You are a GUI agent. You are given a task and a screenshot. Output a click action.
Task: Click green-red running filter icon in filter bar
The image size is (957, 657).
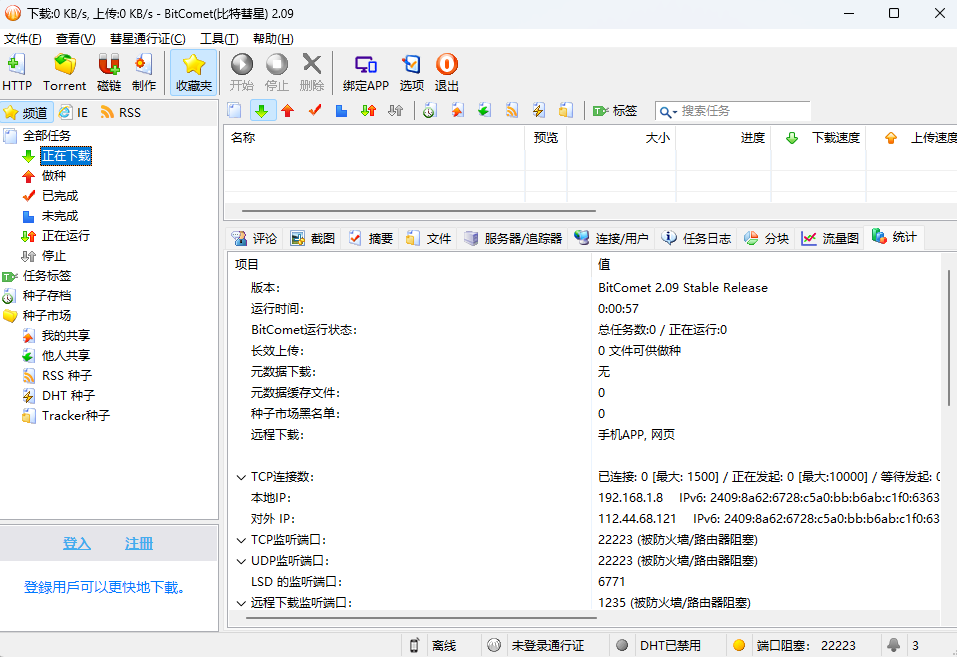(368, 111)
